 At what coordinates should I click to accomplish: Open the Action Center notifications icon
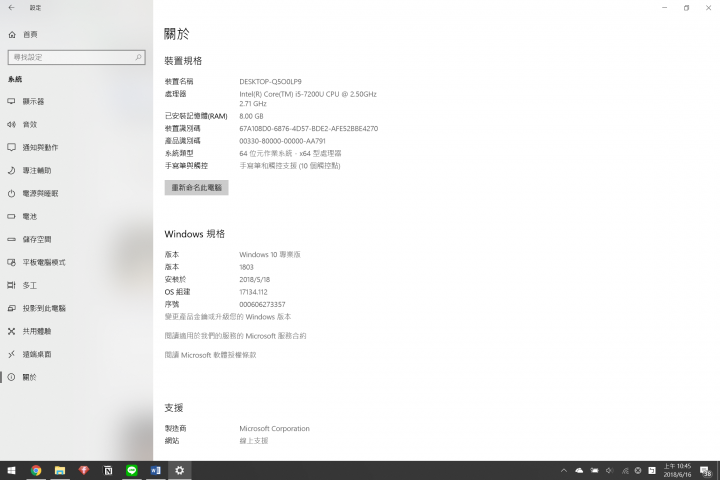[x=706, y=471]
